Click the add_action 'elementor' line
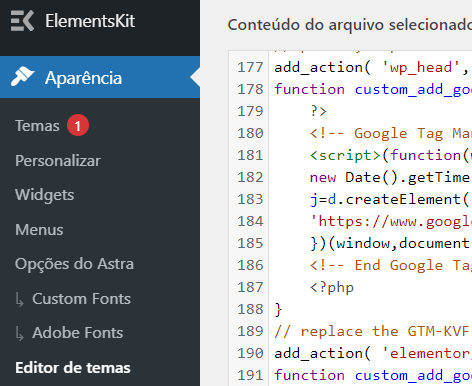Screen dimensions: 472x386 tap(373, 353)
